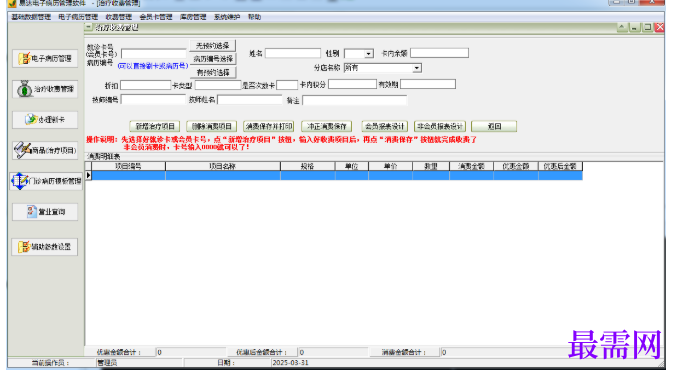Click the 无预约选择 button
This screenshot has width=680, height=376.
(212, 46)
